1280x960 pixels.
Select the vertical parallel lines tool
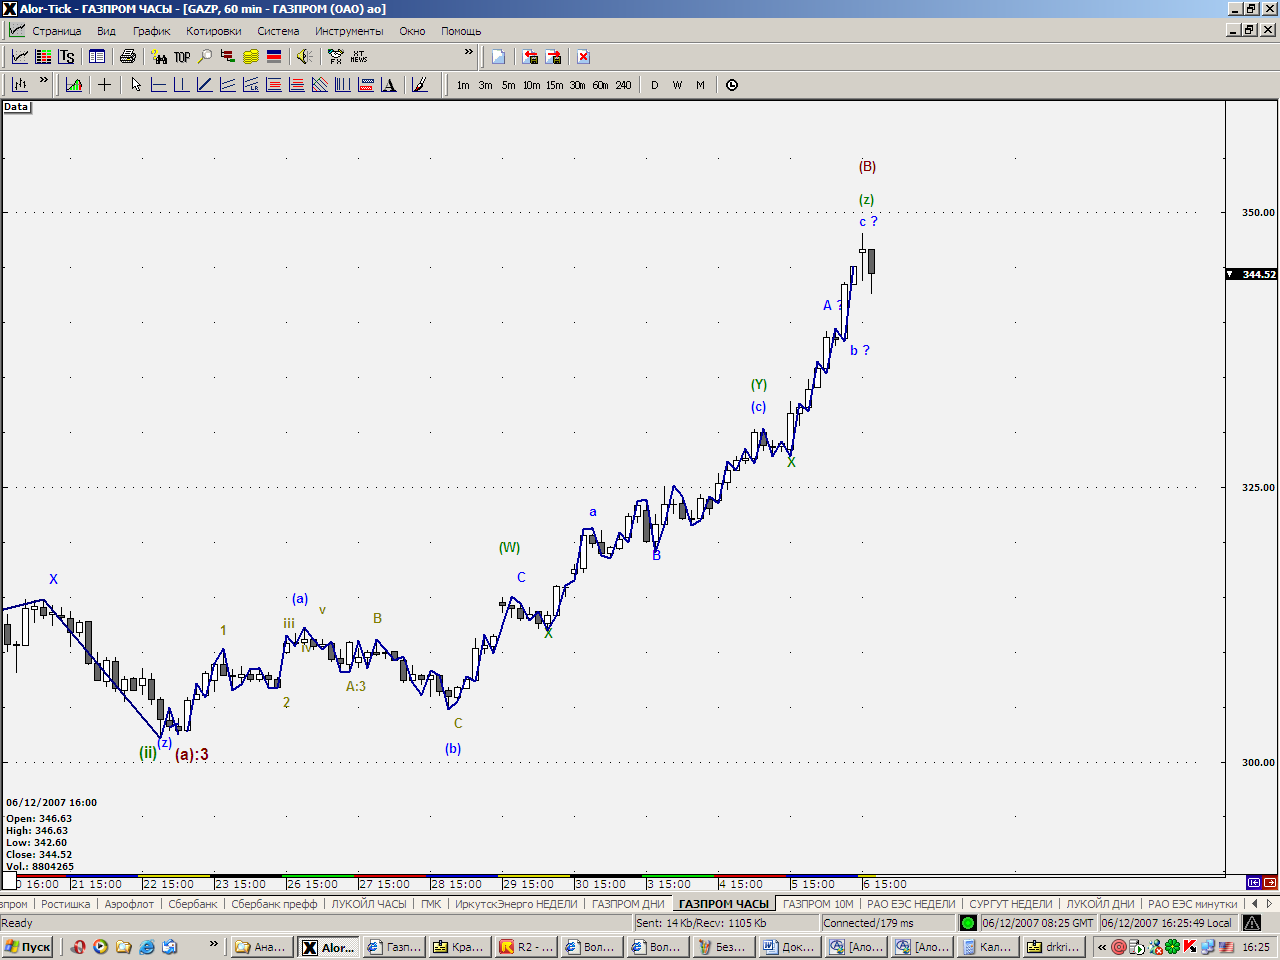coord(343,85)
